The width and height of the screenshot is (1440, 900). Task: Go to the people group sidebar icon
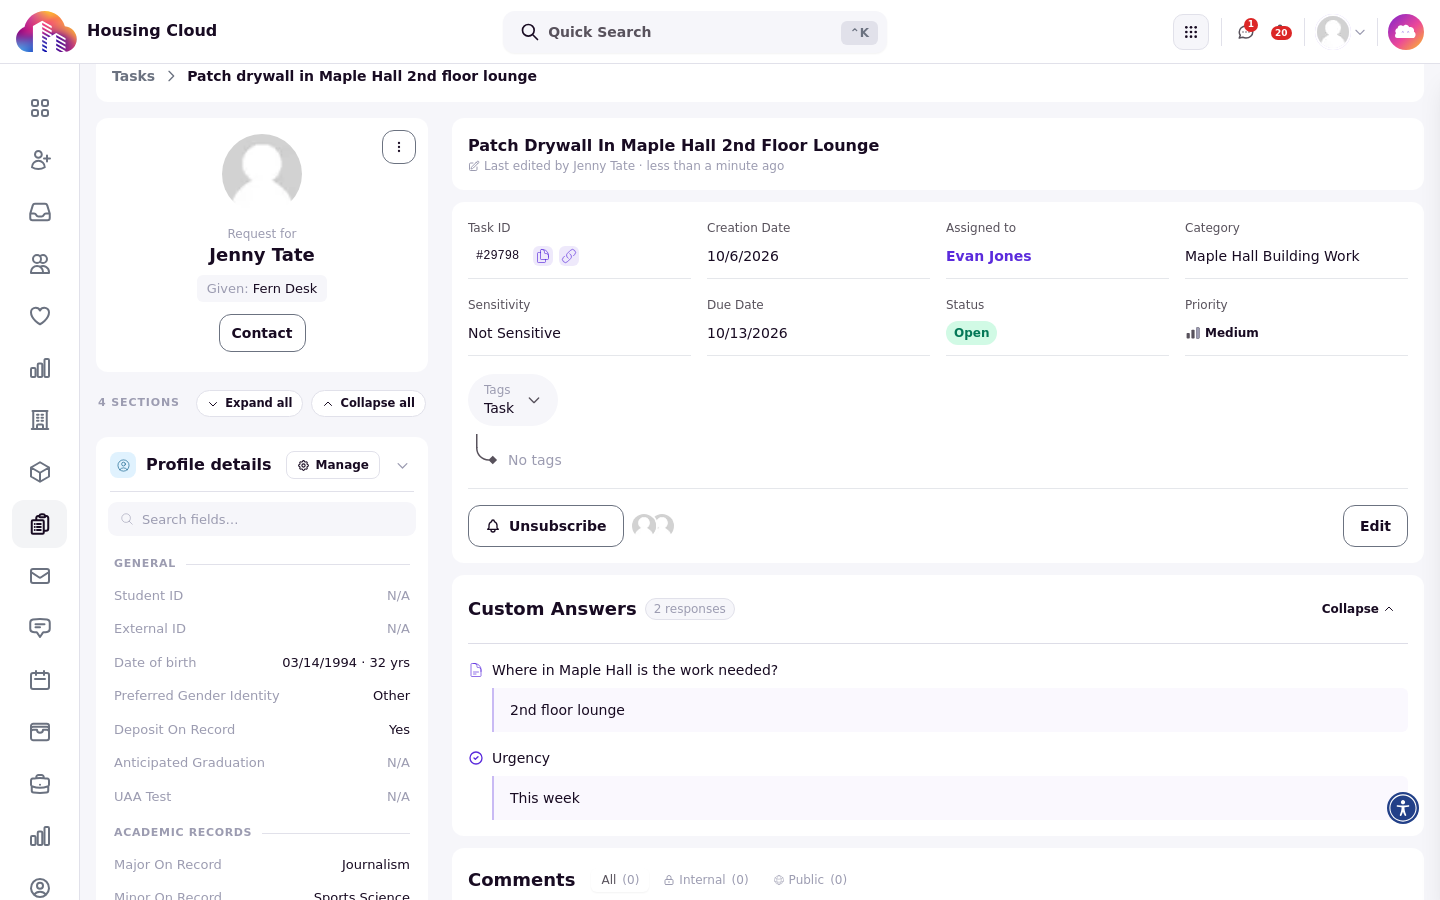tap(40, 264)
